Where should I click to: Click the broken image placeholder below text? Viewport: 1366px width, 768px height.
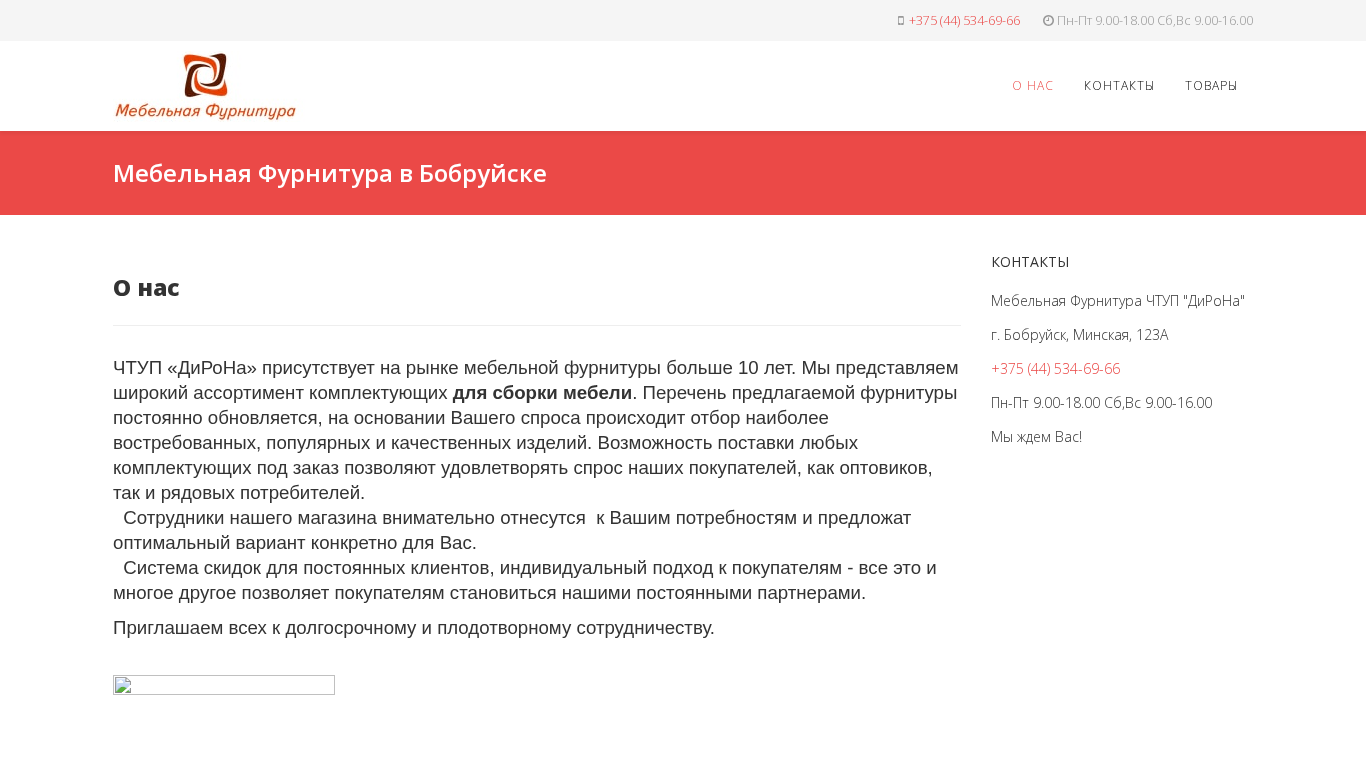224,685
